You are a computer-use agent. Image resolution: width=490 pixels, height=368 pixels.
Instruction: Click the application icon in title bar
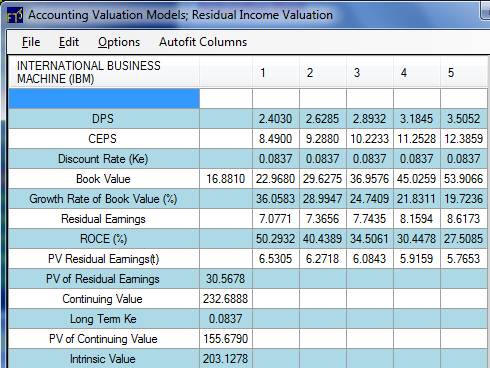[x=15, y=15]
